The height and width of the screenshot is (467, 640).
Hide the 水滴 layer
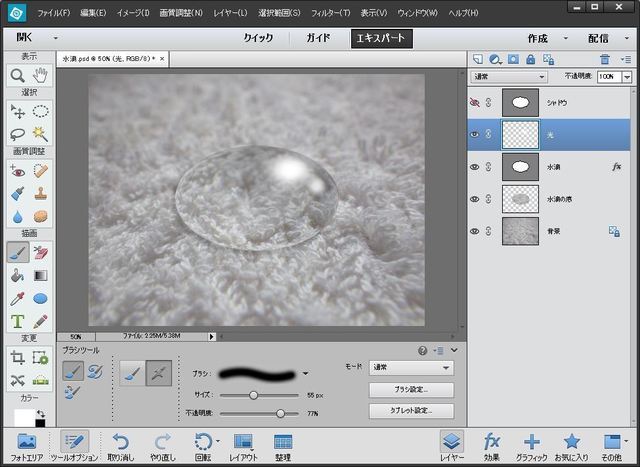coord(475,167)
